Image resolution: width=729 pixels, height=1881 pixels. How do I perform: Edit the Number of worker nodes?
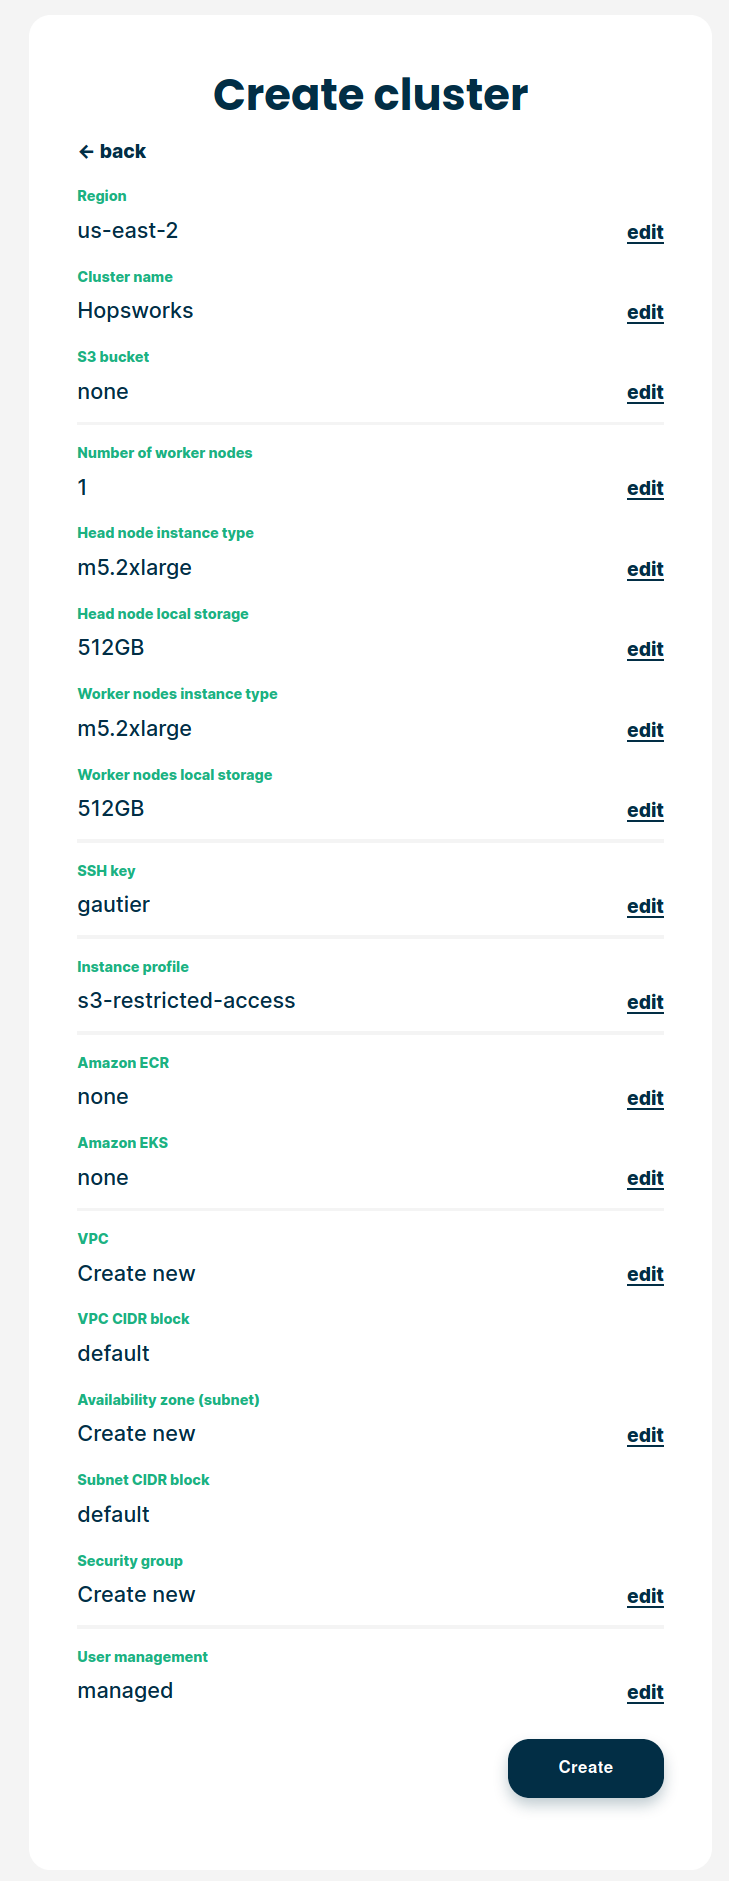pyautogui.click(x=645, y=488)
